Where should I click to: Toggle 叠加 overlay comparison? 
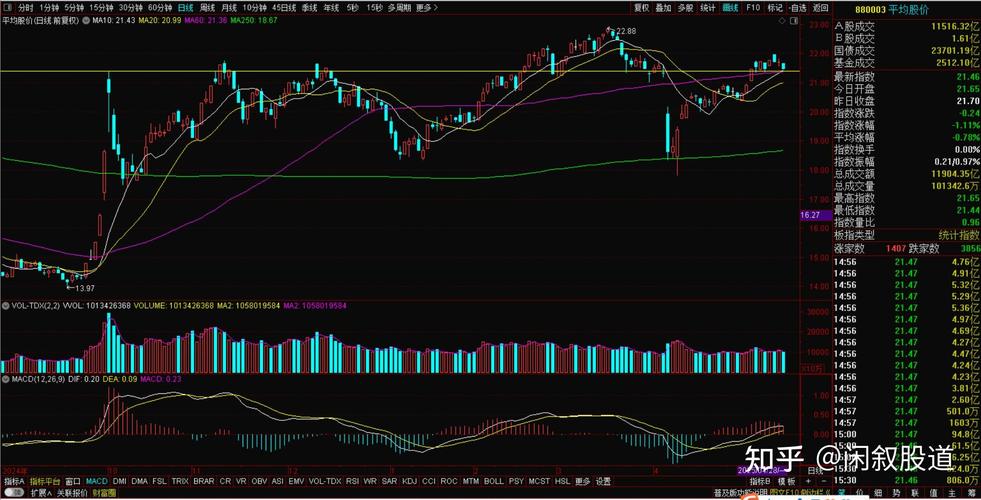pos(663,7)
